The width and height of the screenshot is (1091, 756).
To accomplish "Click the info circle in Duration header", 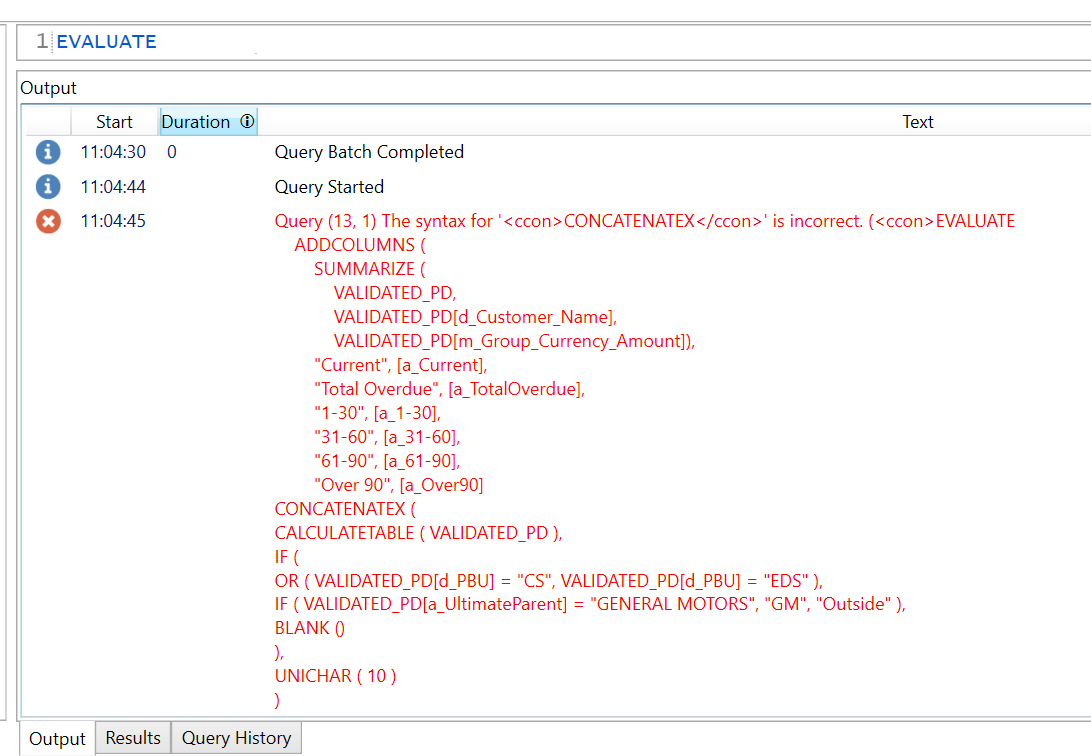I will [x=247, y=121].
